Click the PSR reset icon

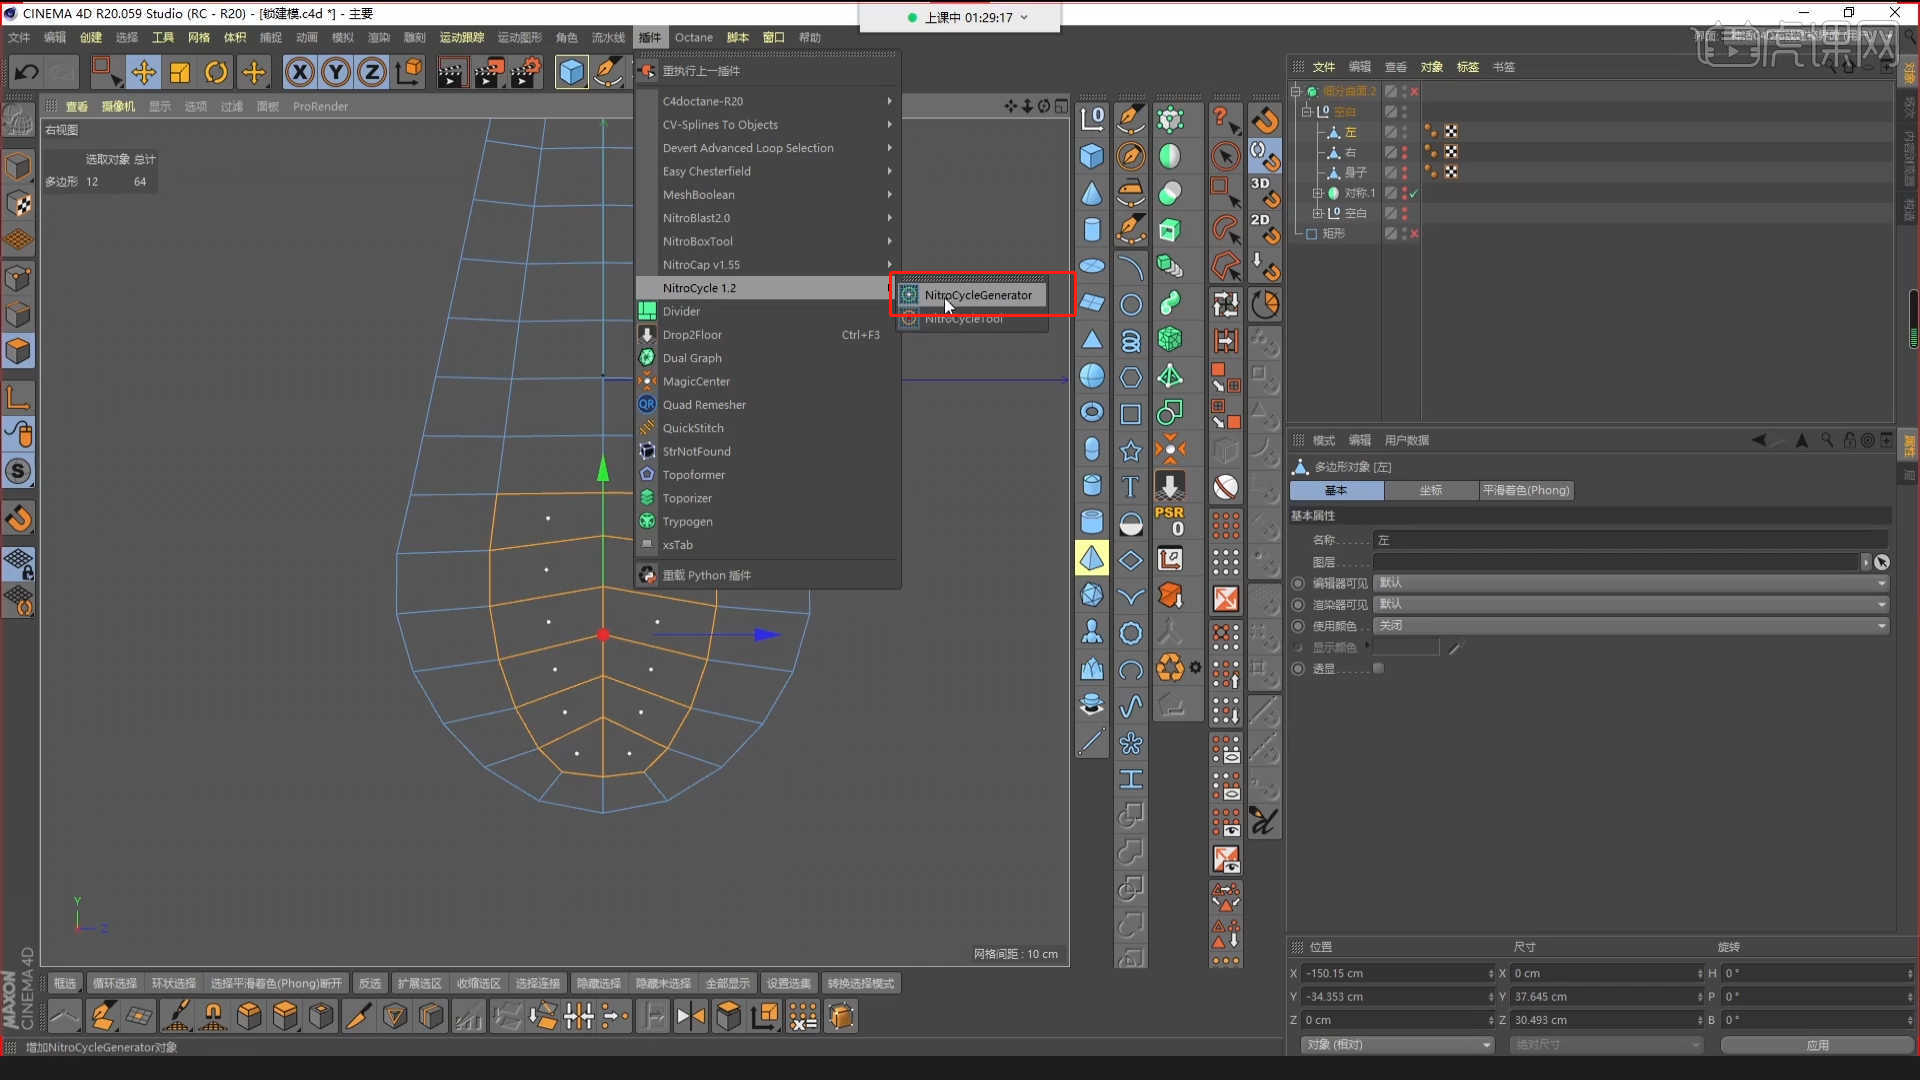tap(1170, 521)
